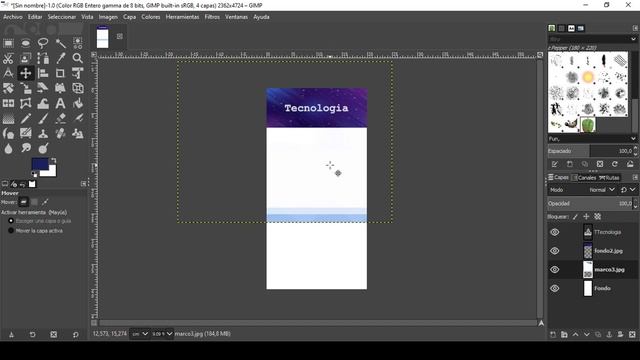This screenshot has width=640, height=360.
Task: Hide the Fondo layer
Action: [x=554, y=288]
